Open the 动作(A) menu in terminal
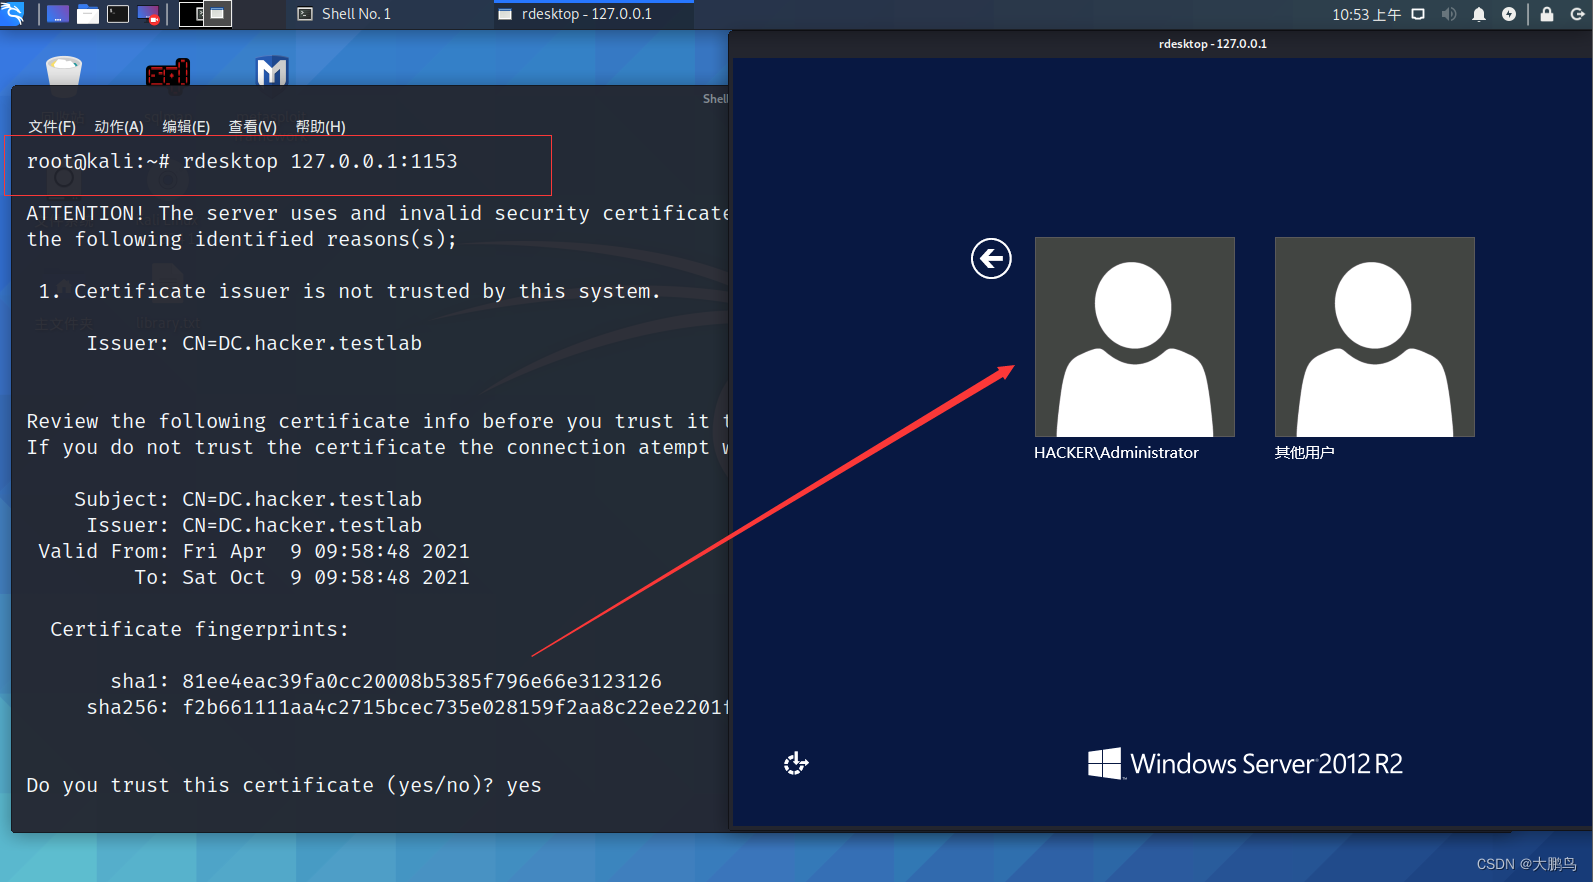The height and width of the screenshot is (882, 1593). pyautogui.click(x=119, y=127)
